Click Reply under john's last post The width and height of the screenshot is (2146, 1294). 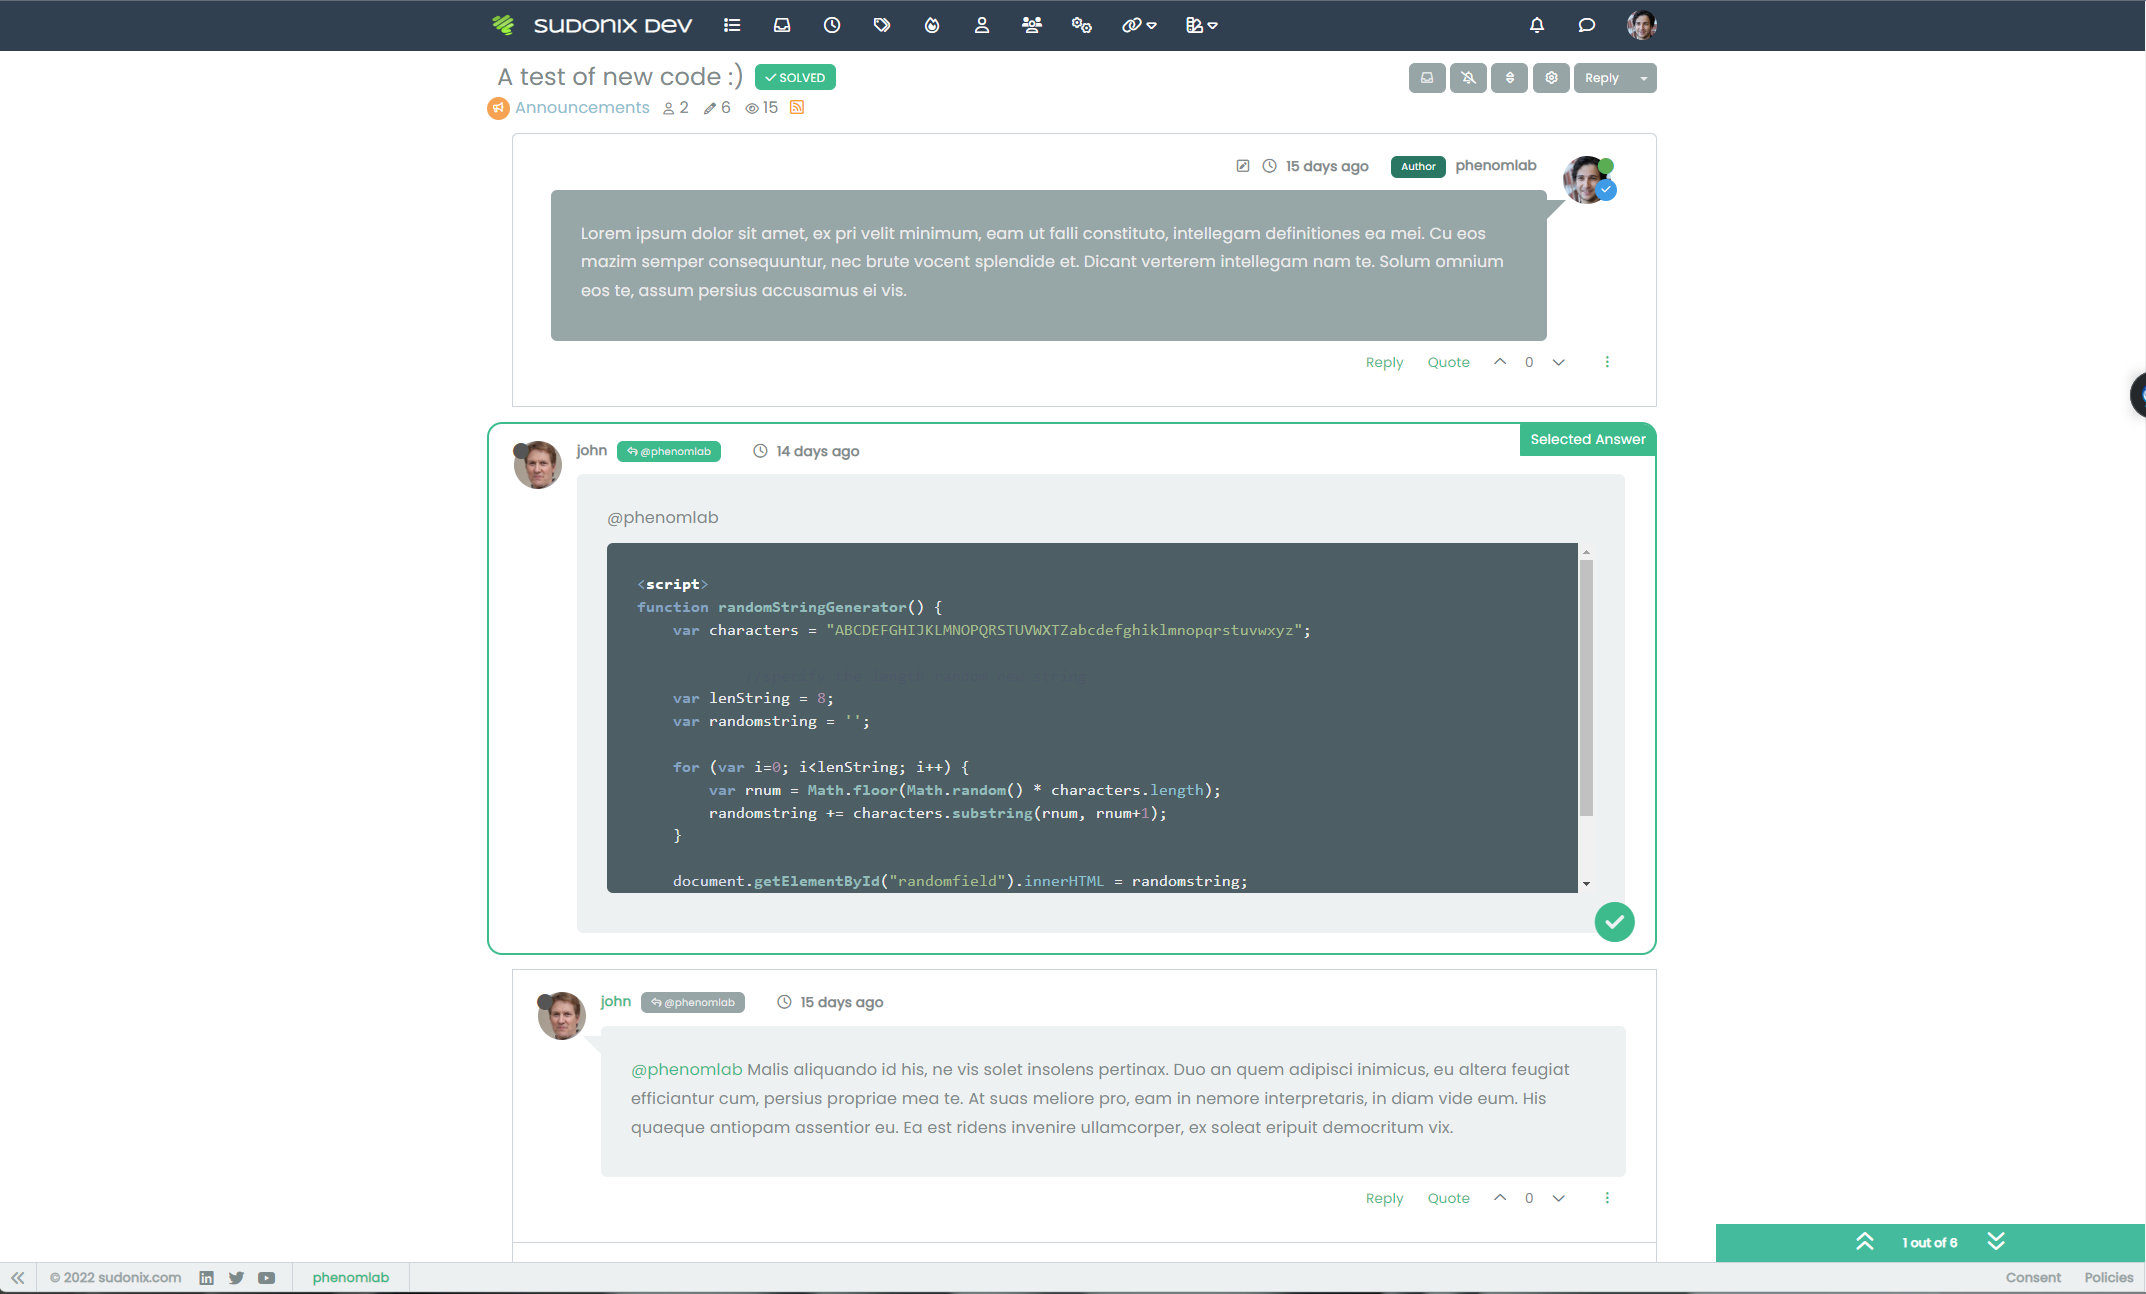(1384, 1198)
